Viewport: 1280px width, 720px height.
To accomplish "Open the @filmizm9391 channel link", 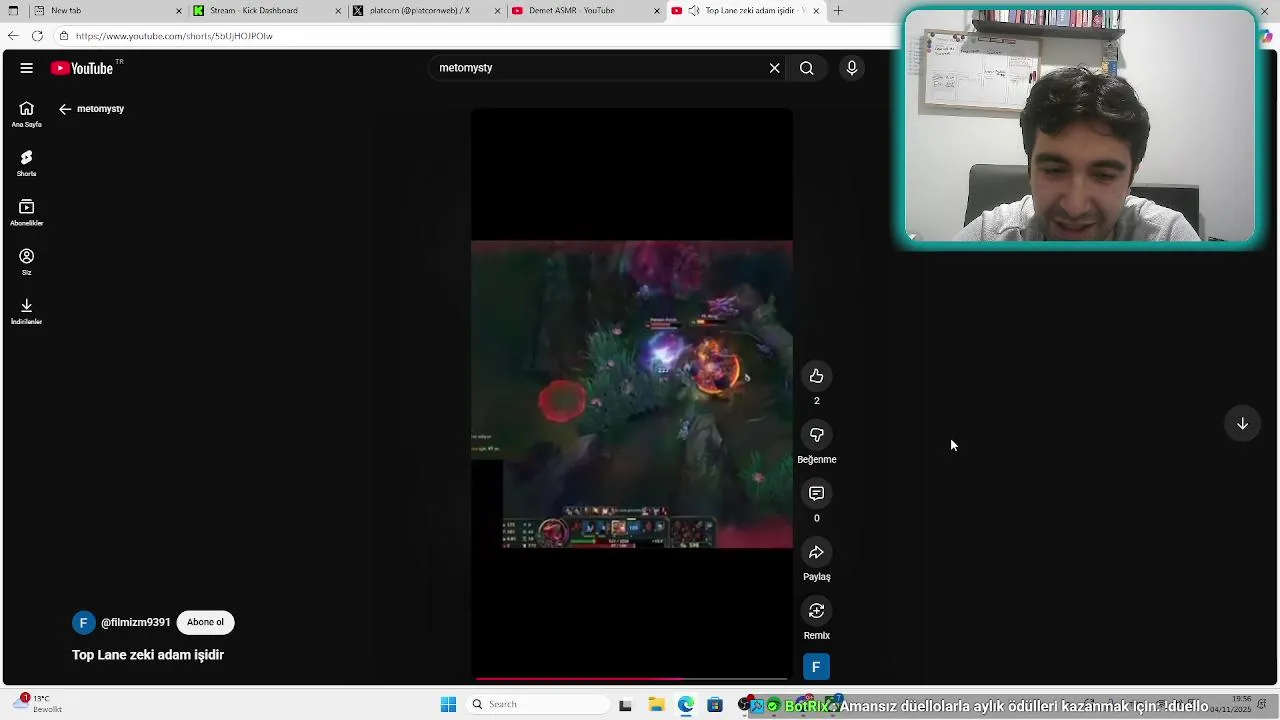I will pyautogui.click(x=135, y=622).
